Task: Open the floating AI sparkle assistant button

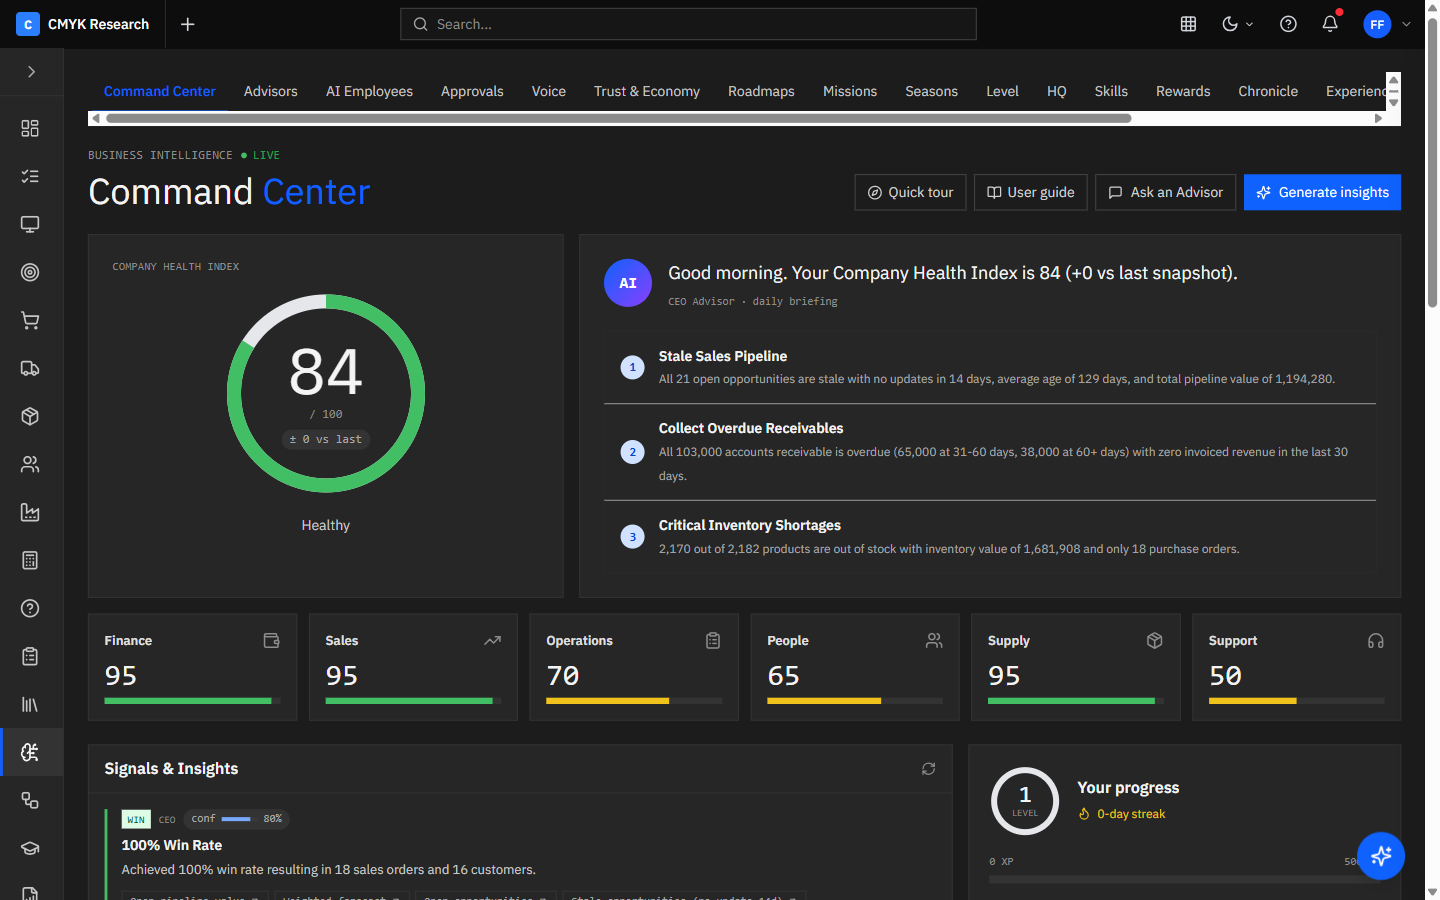Action: [x=1381, y=855]
